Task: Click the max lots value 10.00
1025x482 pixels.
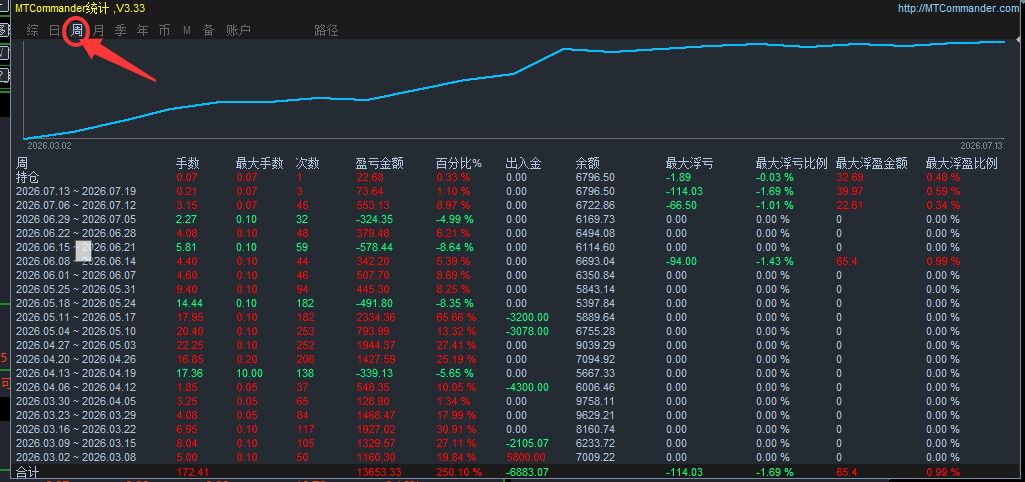Action: (249, 373)
